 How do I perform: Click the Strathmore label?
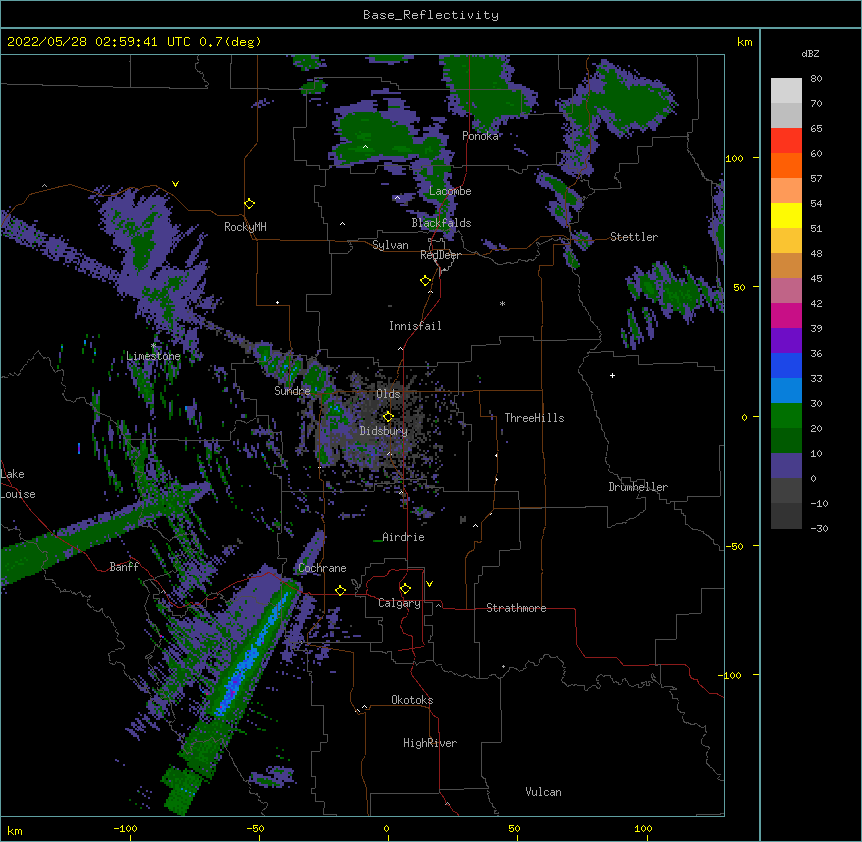point(516,608)
